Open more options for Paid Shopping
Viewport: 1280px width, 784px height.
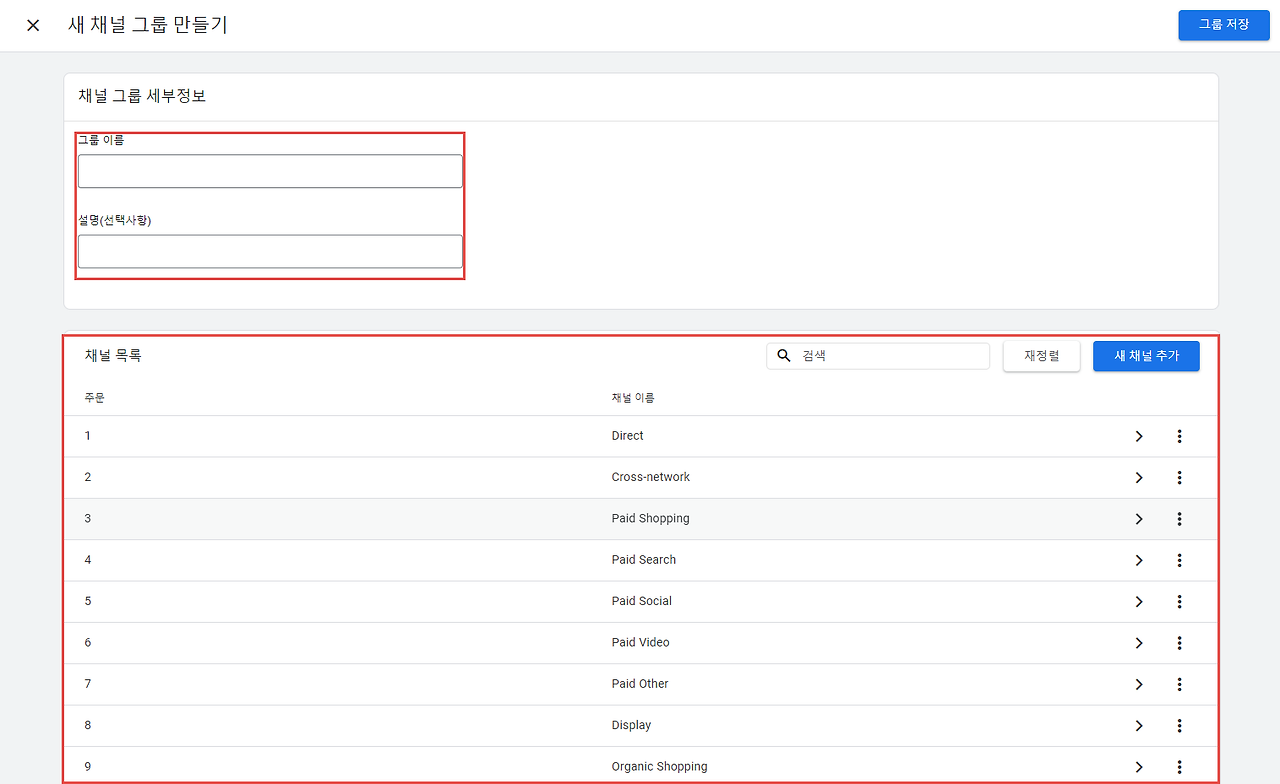pyautogui.click(x=1180, y=519)
